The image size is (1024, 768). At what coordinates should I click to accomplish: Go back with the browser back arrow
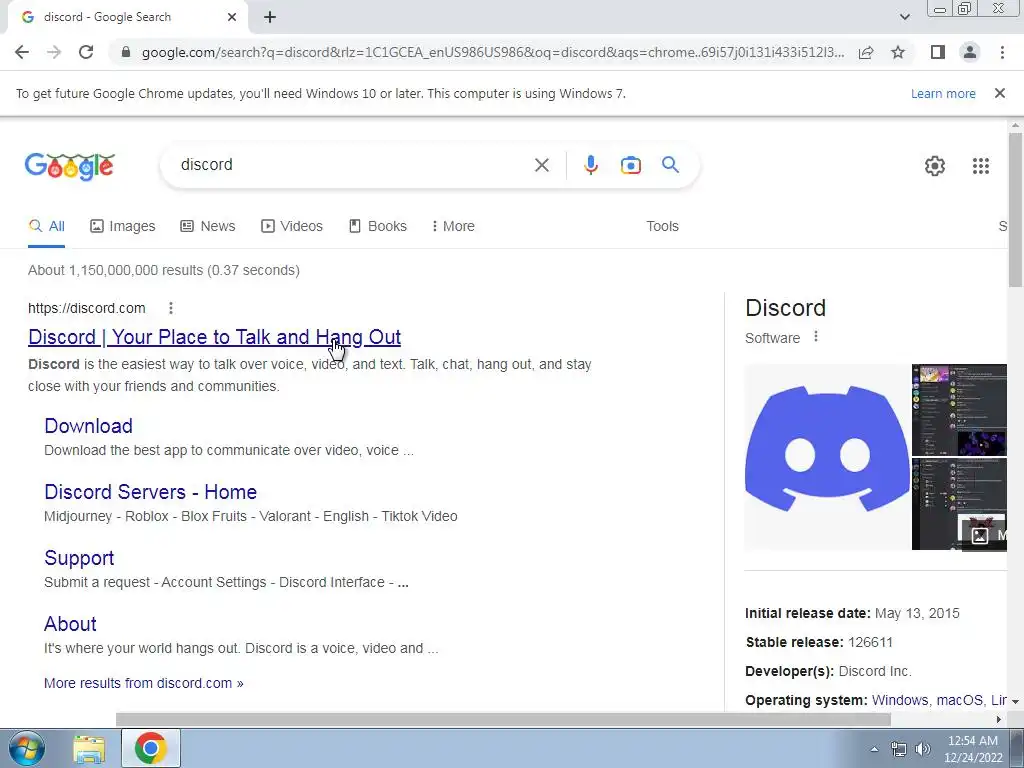tap(22, 52)
